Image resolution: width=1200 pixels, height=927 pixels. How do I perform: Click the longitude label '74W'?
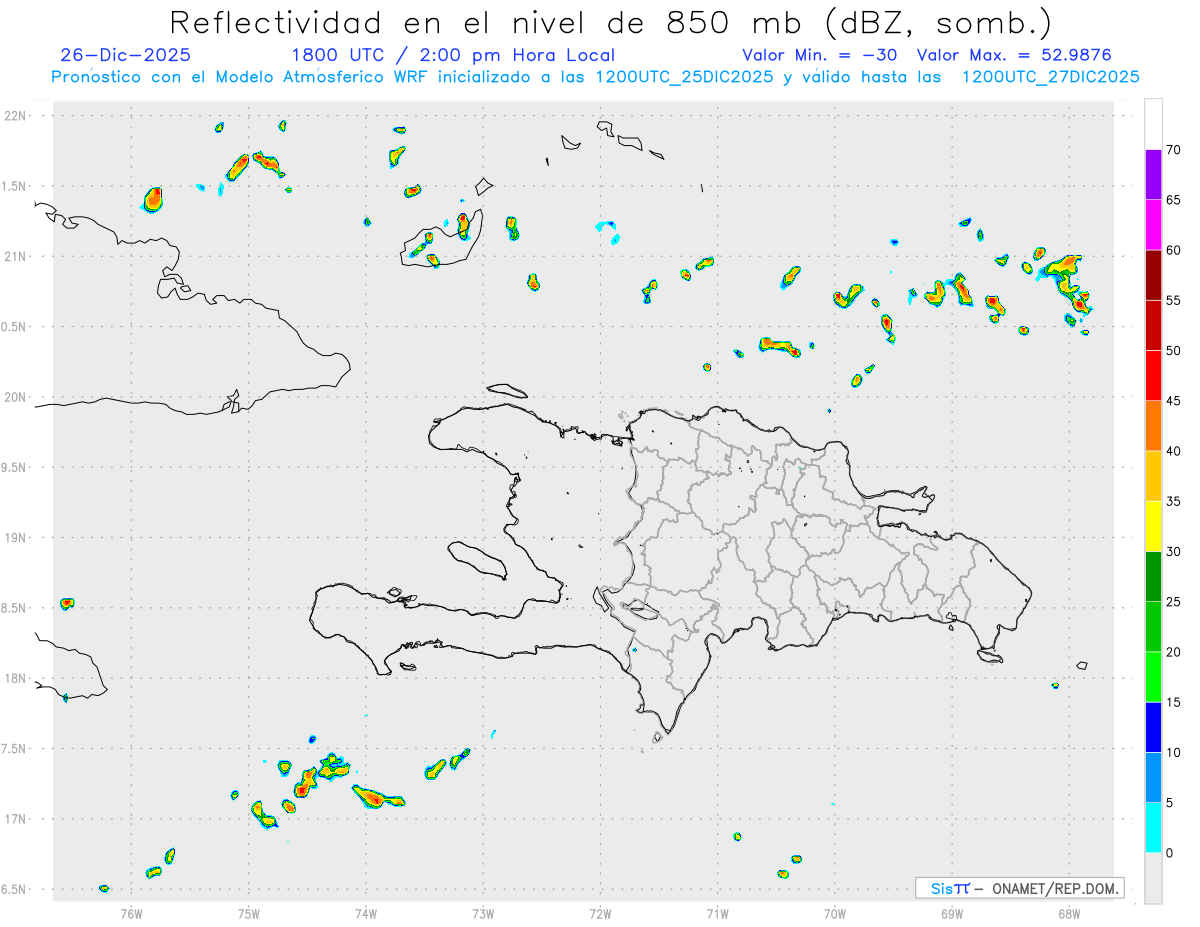click(366, 913)
